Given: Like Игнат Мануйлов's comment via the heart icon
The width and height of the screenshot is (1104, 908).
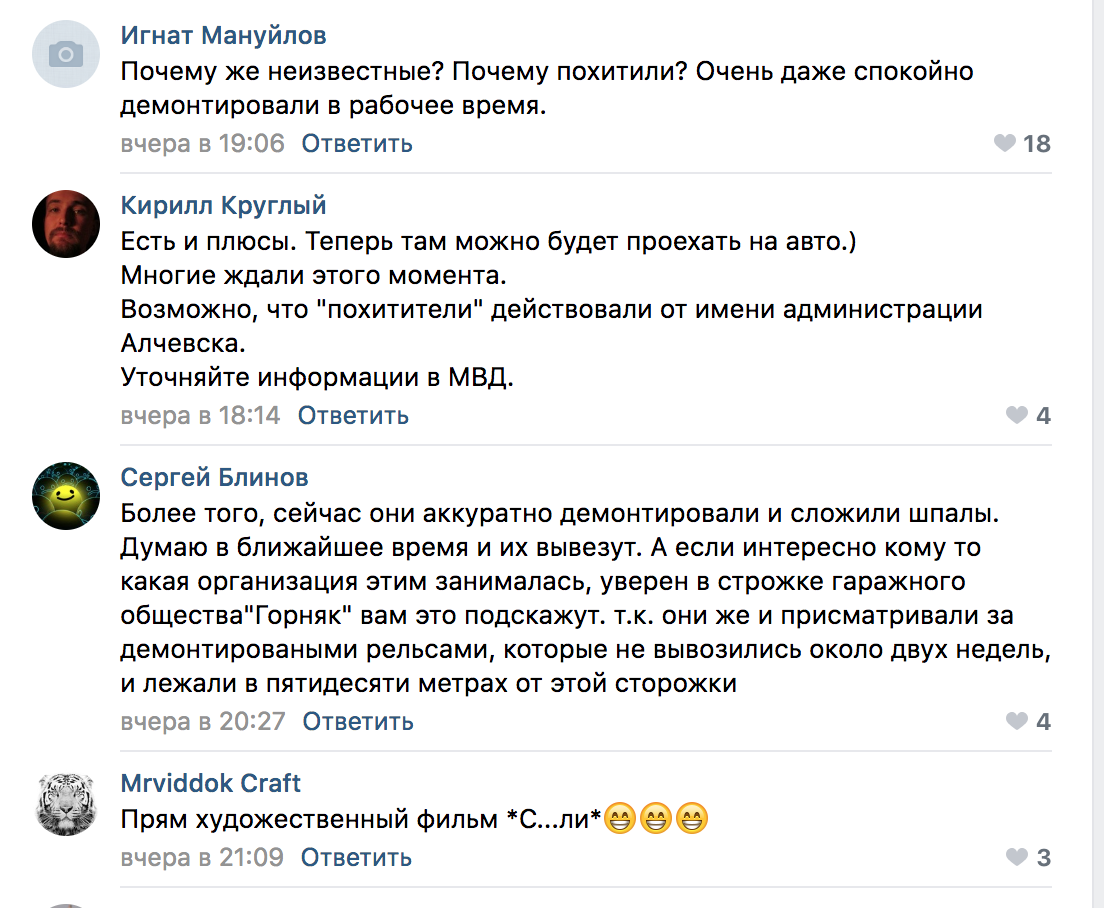Looking at the screenshot, I should pos(1005,143).
